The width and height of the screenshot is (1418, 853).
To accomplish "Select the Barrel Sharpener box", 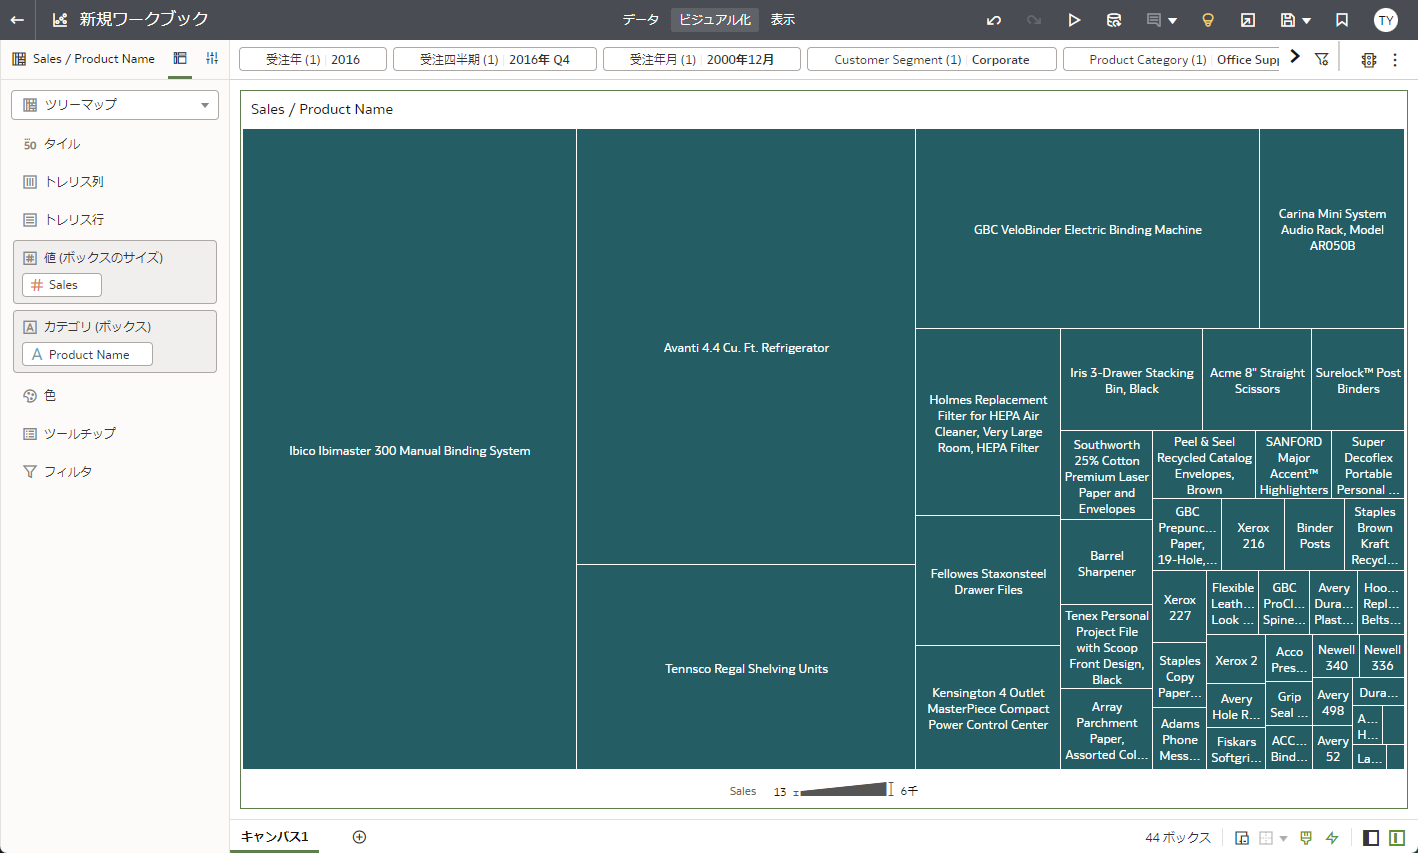I will pyautogui.click(x=1106, y=563).
